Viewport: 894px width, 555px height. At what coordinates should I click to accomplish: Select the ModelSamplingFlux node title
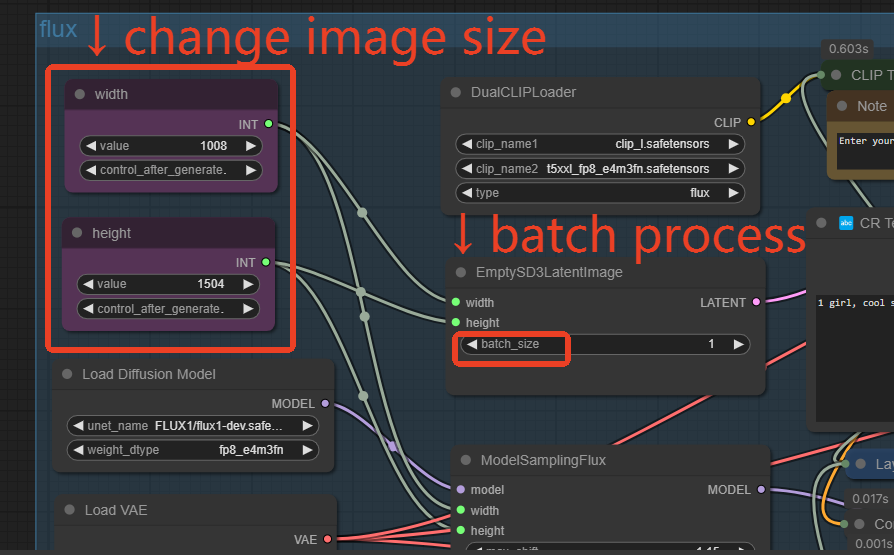543,460
